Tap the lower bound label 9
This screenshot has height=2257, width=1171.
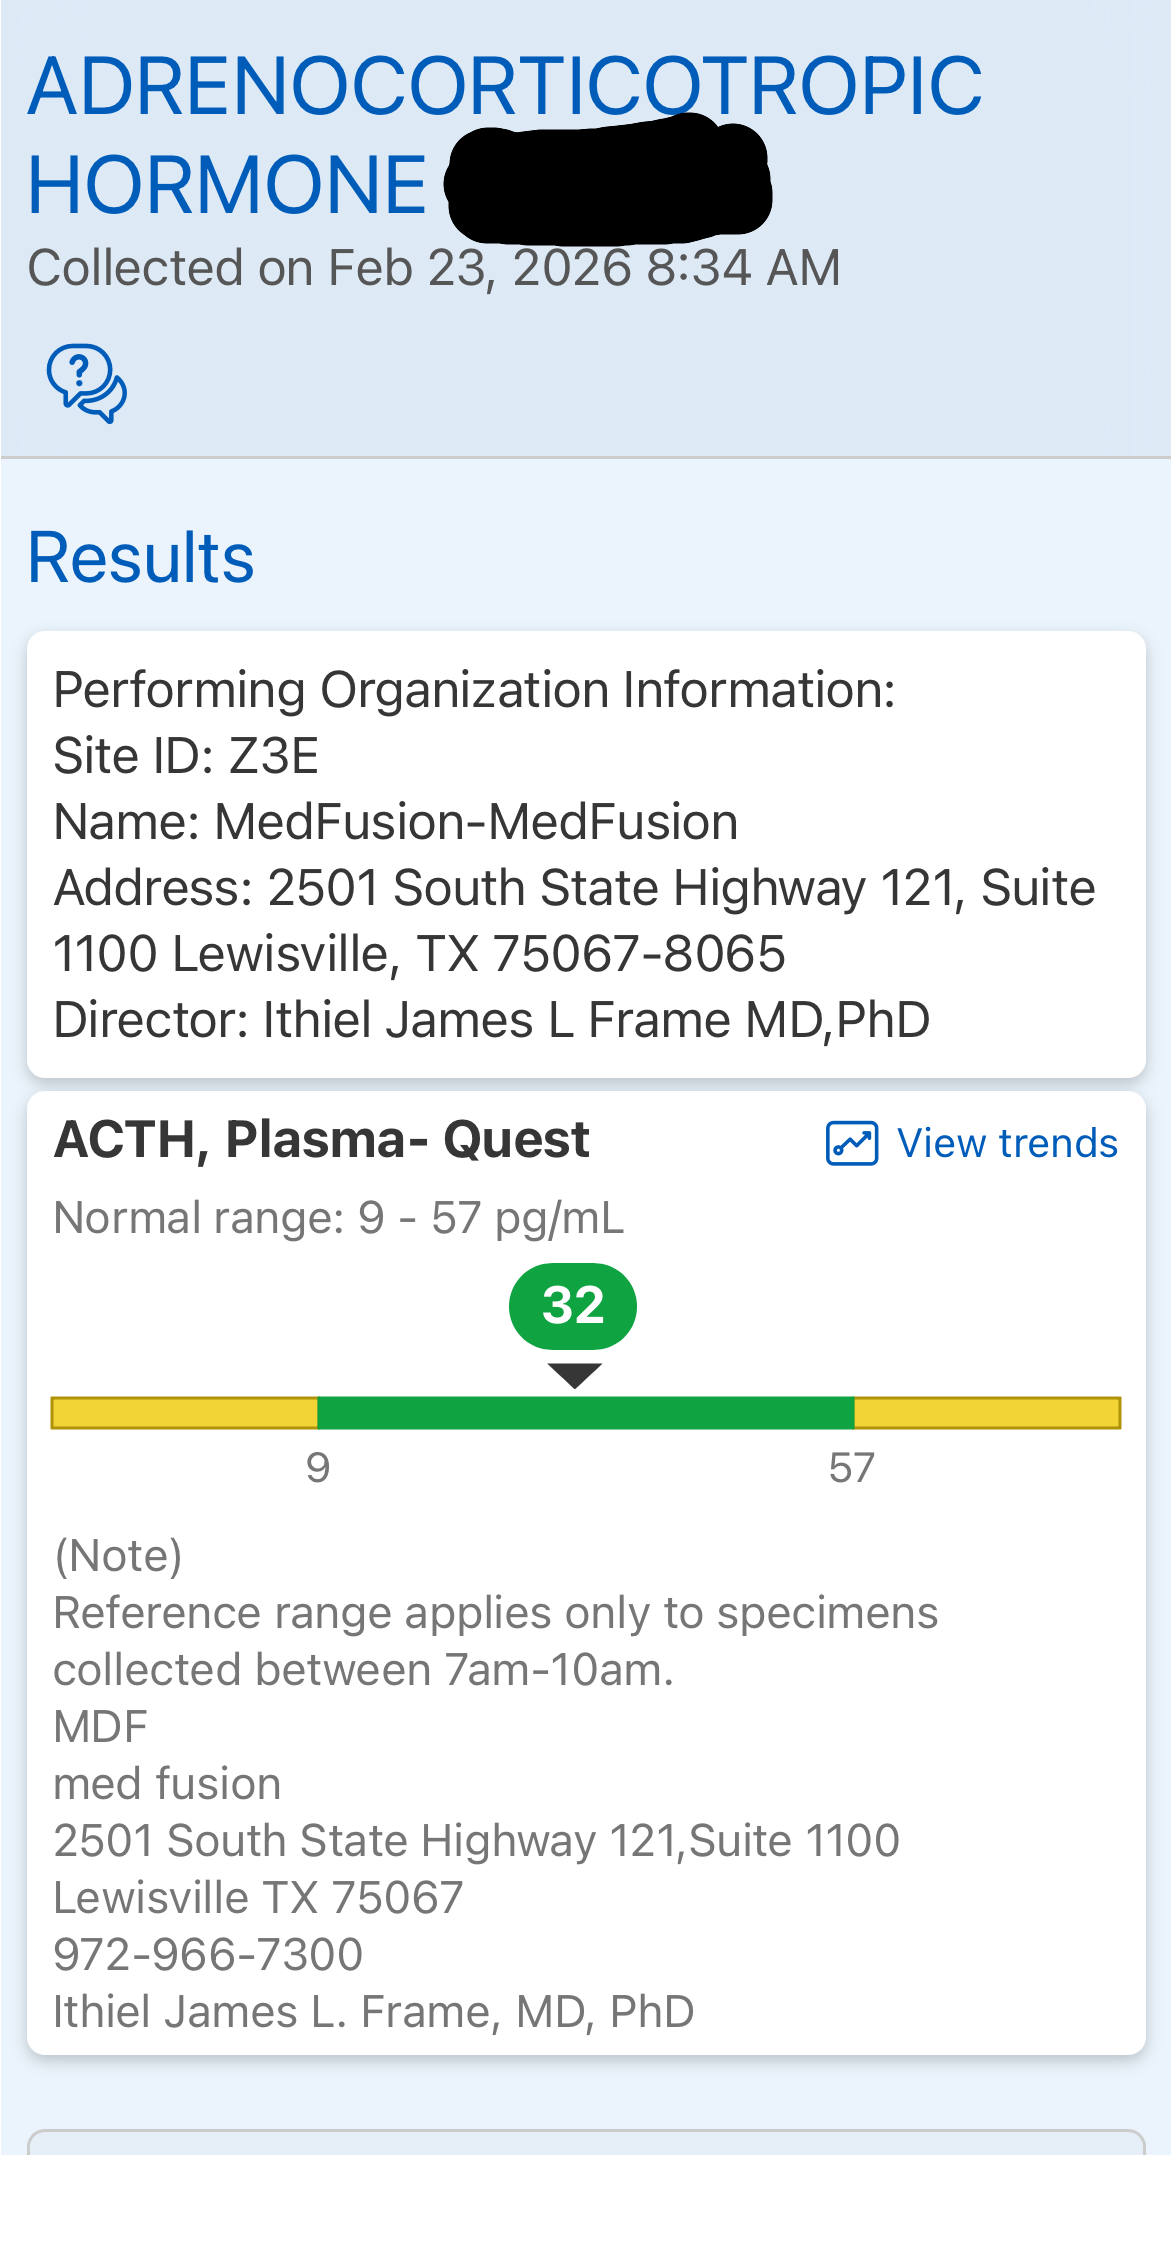coord(318,1468)
